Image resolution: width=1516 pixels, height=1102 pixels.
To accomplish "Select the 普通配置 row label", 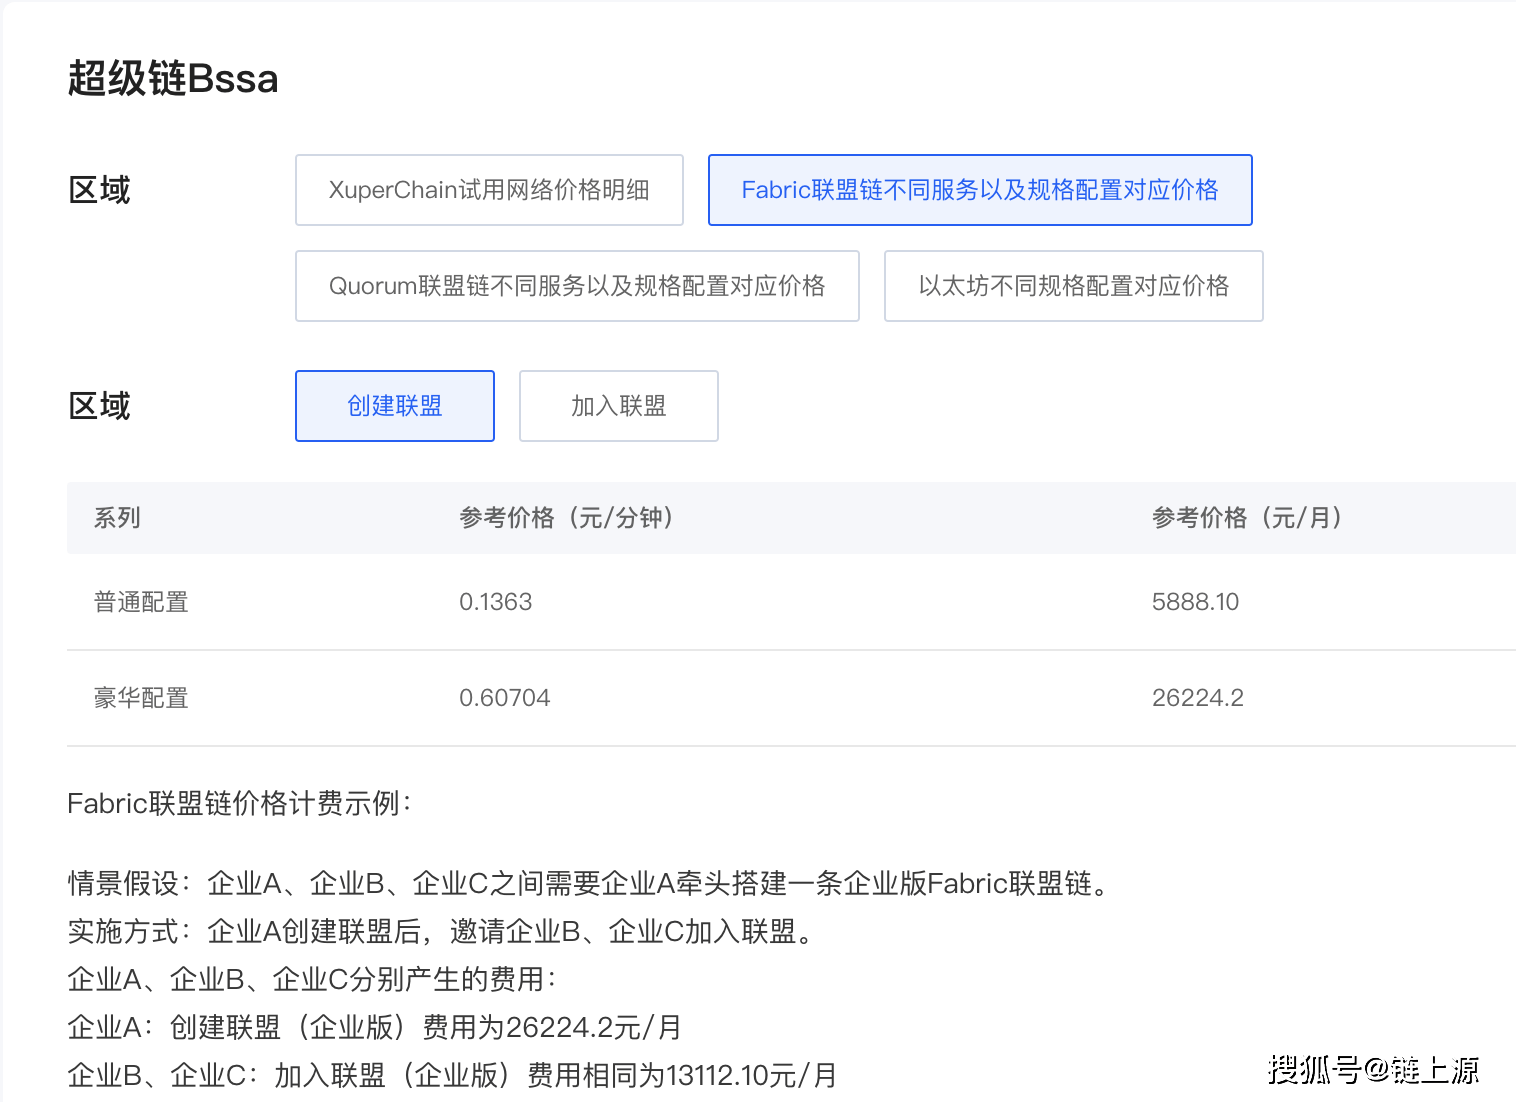I will [x=141, y=602].
